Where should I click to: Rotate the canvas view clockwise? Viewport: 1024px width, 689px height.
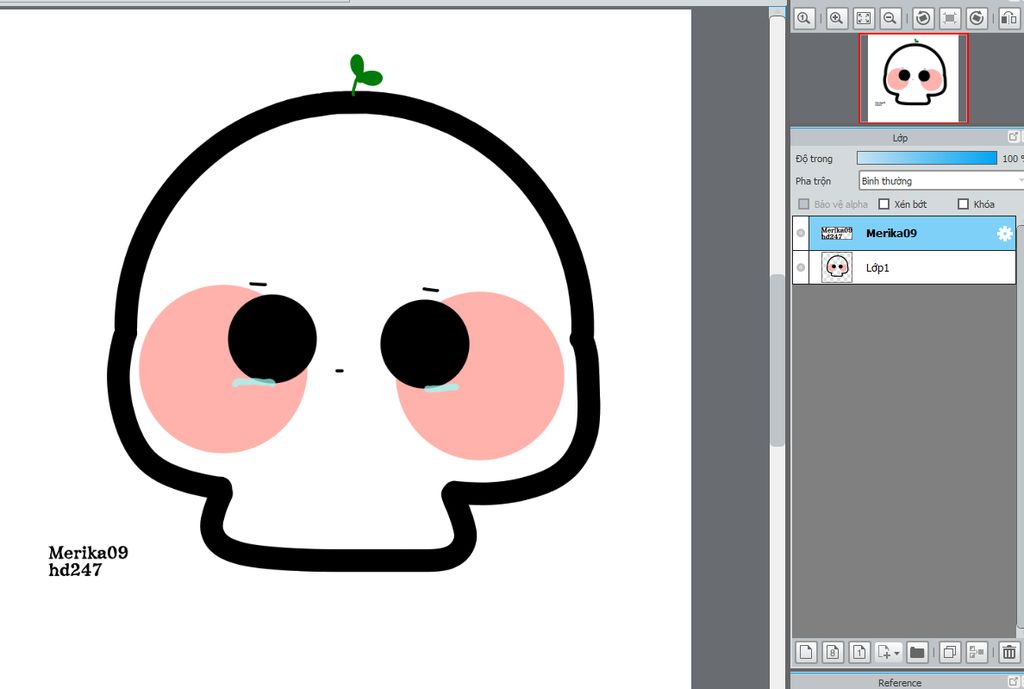point(976,18)
